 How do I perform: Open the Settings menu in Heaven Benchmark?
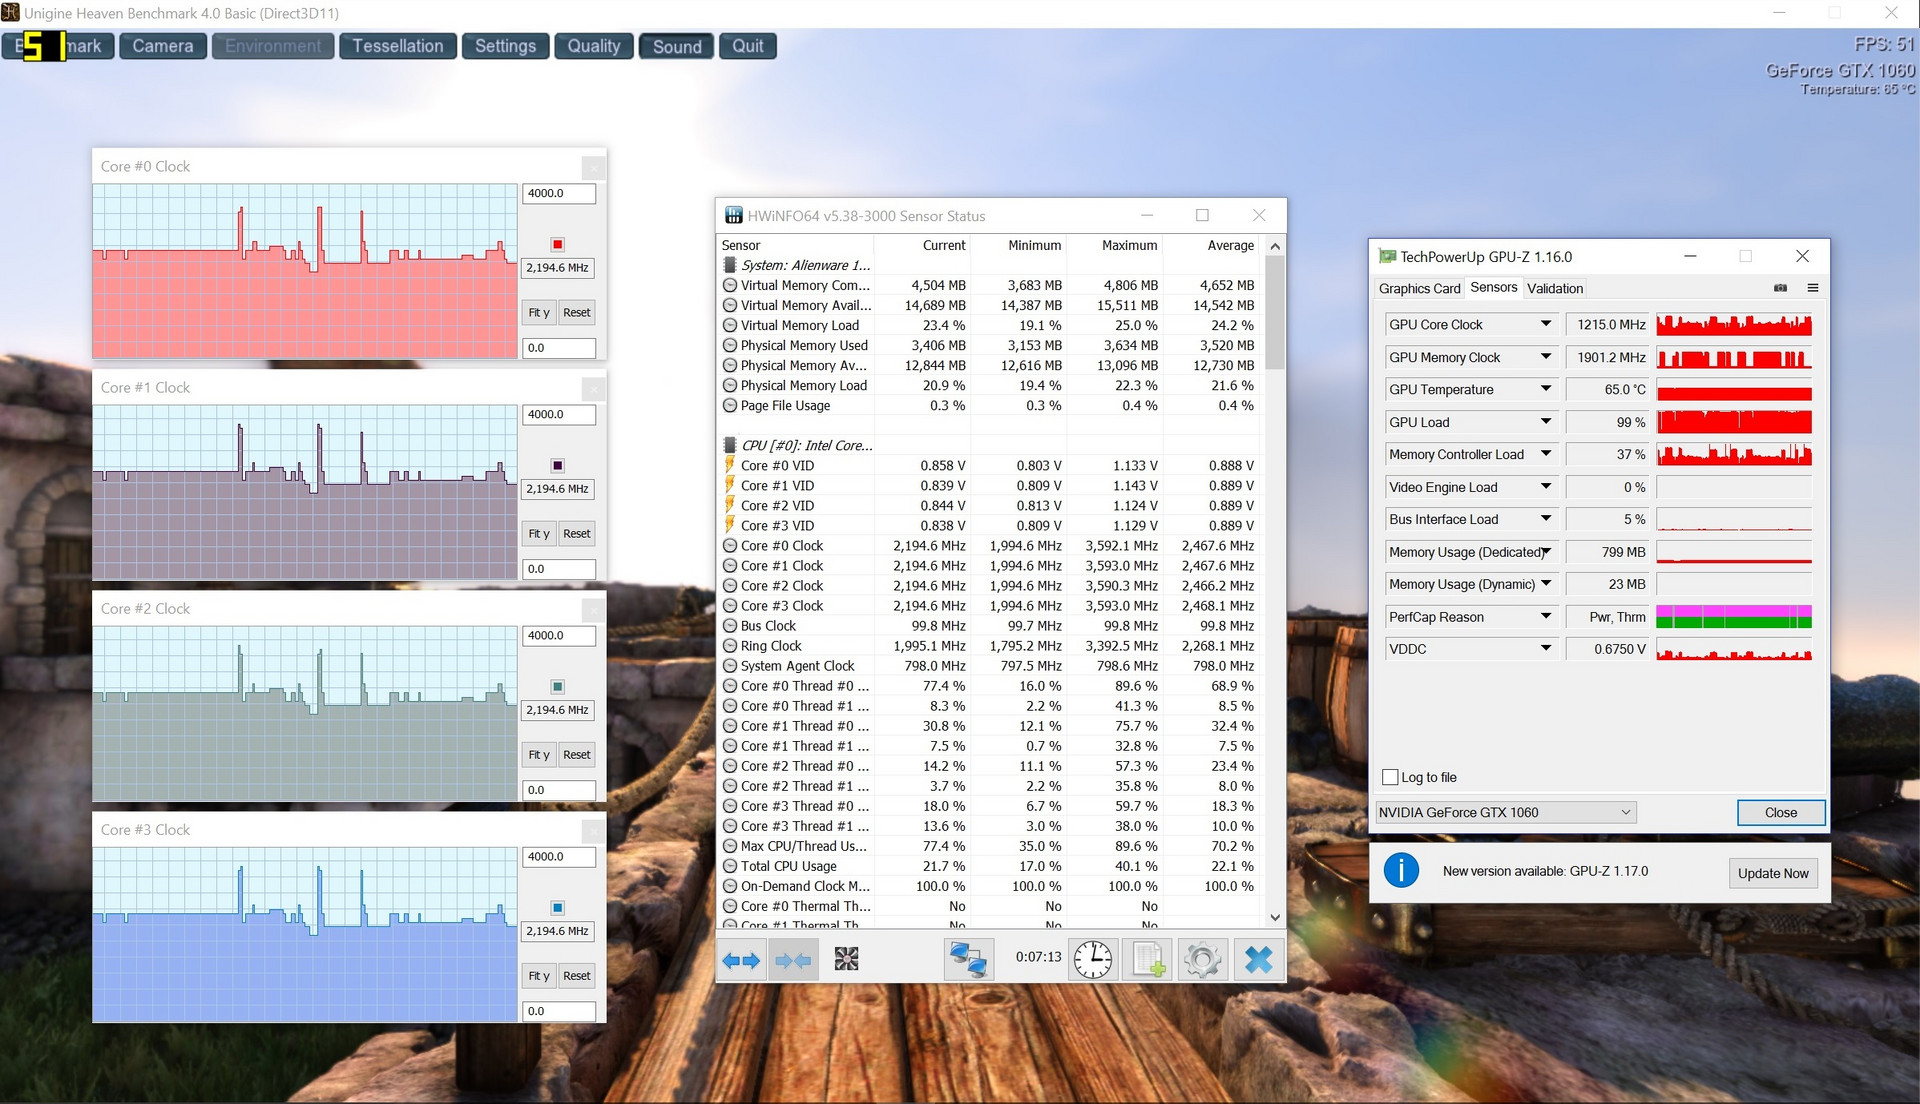pyautogui.click(x=505, y=46)
